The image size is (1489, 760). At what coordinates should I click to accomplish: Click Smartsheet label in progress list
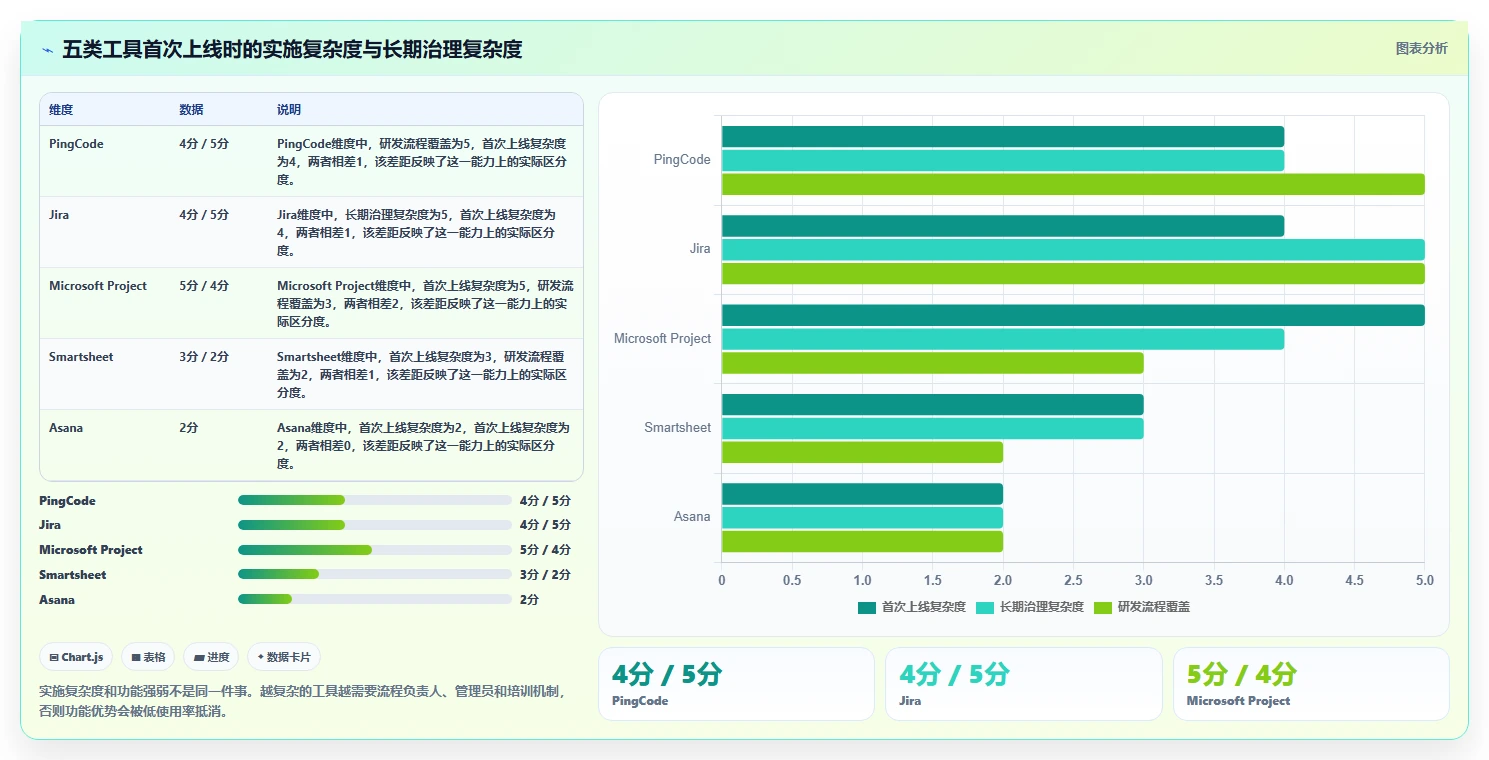[x=73, y=575]
